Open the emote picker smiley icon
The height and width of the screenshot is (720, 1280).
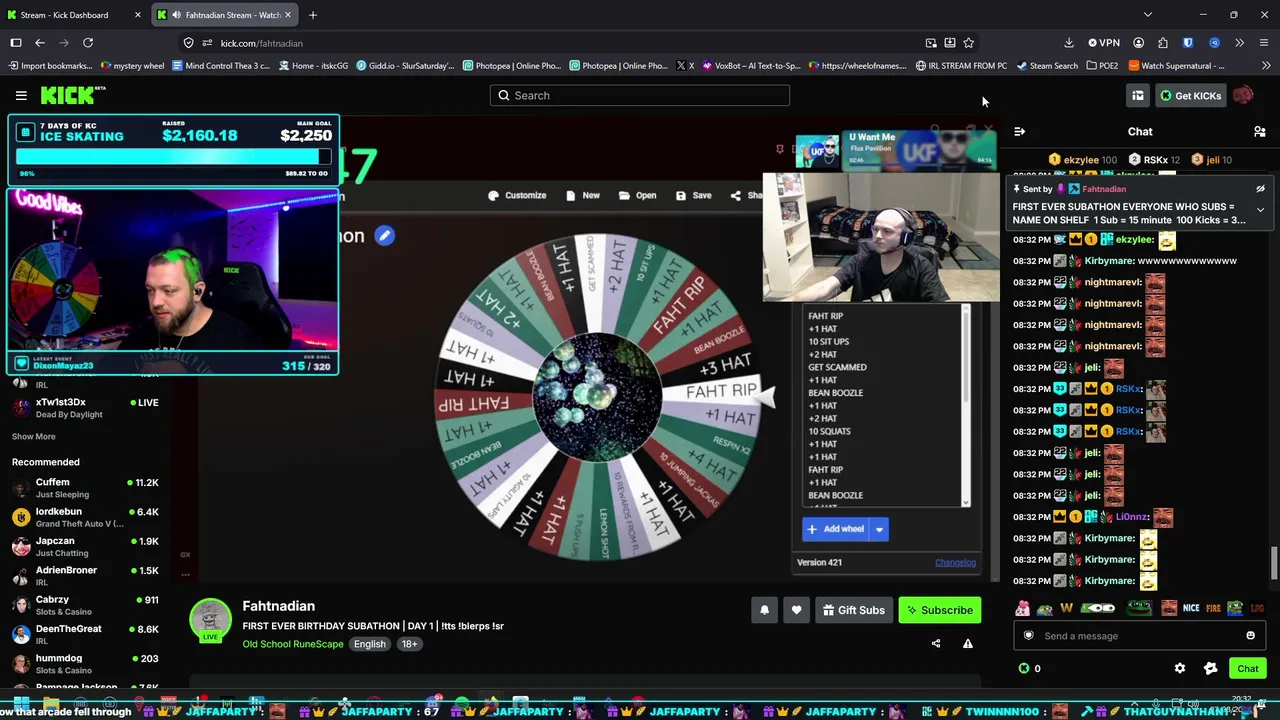pyautogui.click(x=1250, y=635)
